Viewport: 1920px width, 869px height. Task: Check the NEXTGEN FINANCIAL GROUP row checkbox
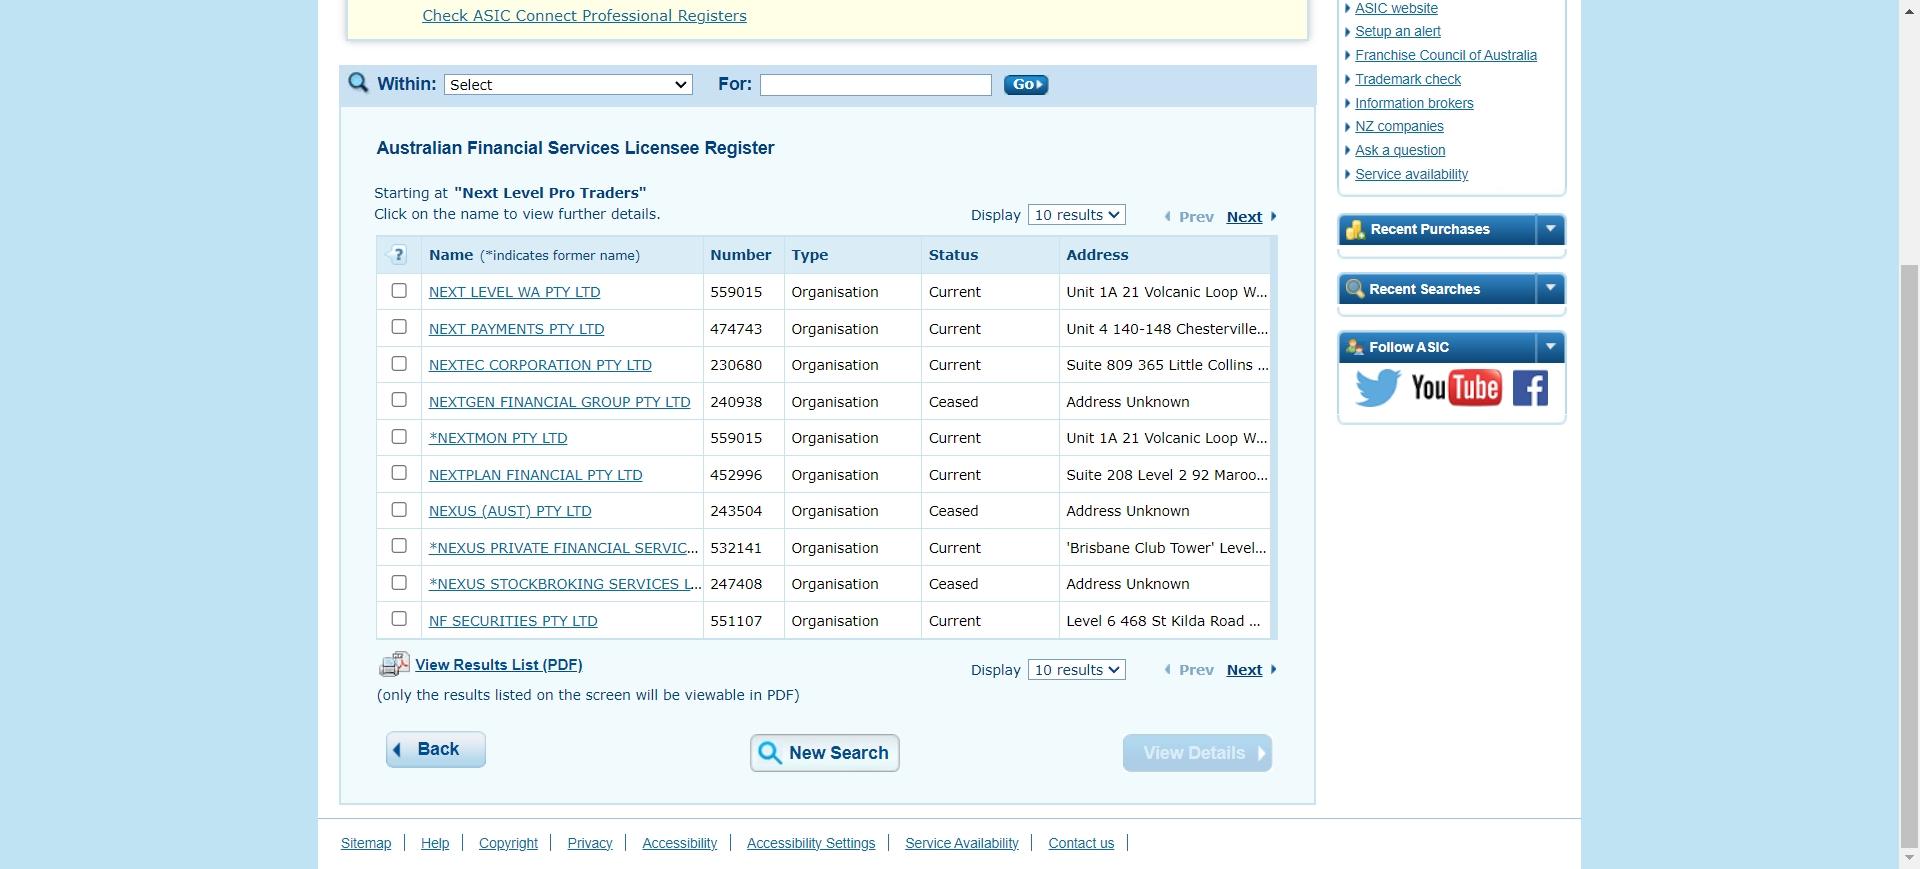399,400
